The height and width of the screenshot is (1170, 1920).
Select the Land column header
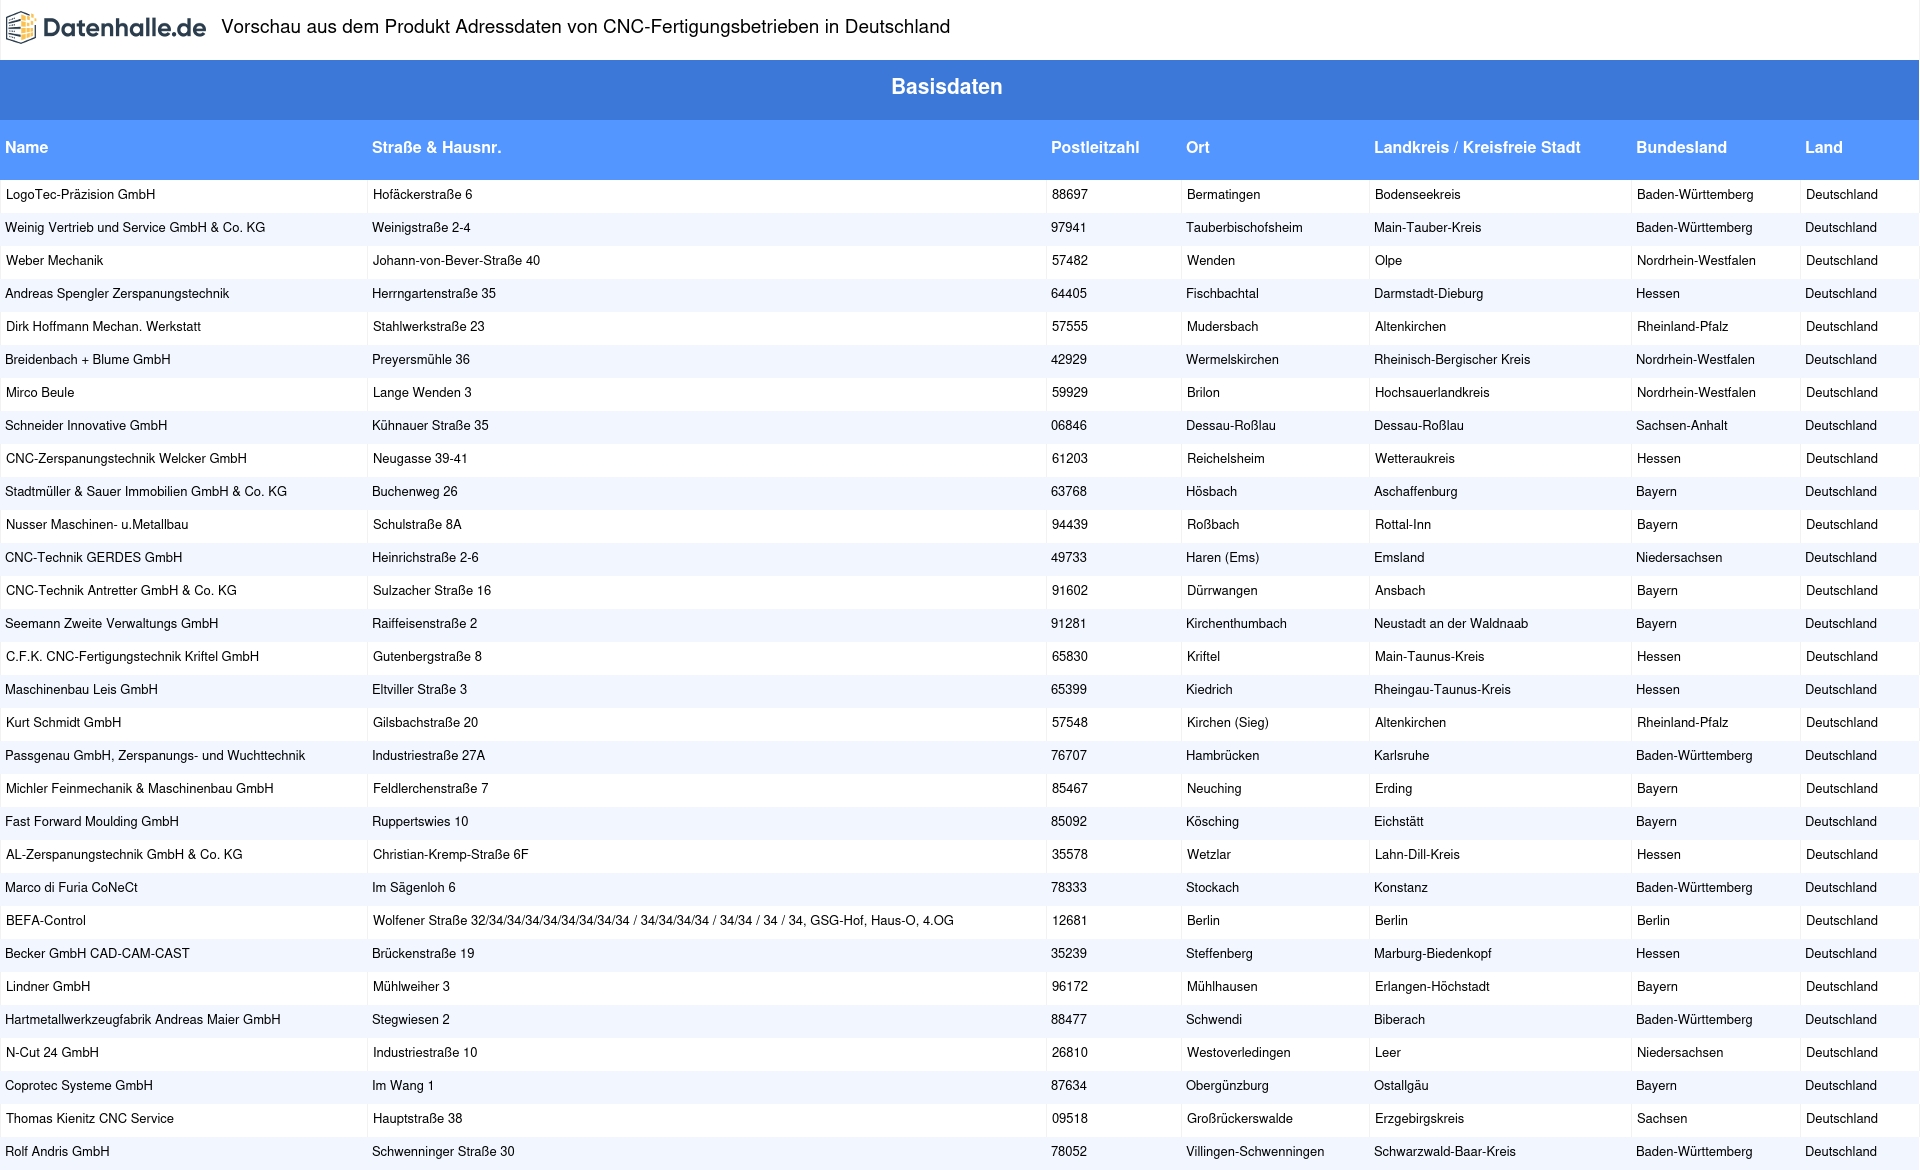(1824, 147)
